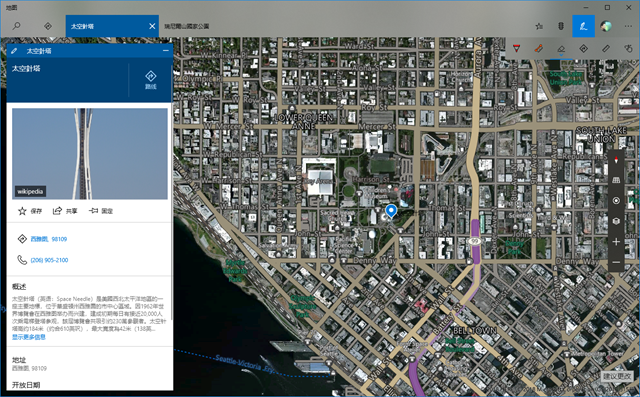
Task: Toggle touch writing hand icon
Action: (629, 49)
